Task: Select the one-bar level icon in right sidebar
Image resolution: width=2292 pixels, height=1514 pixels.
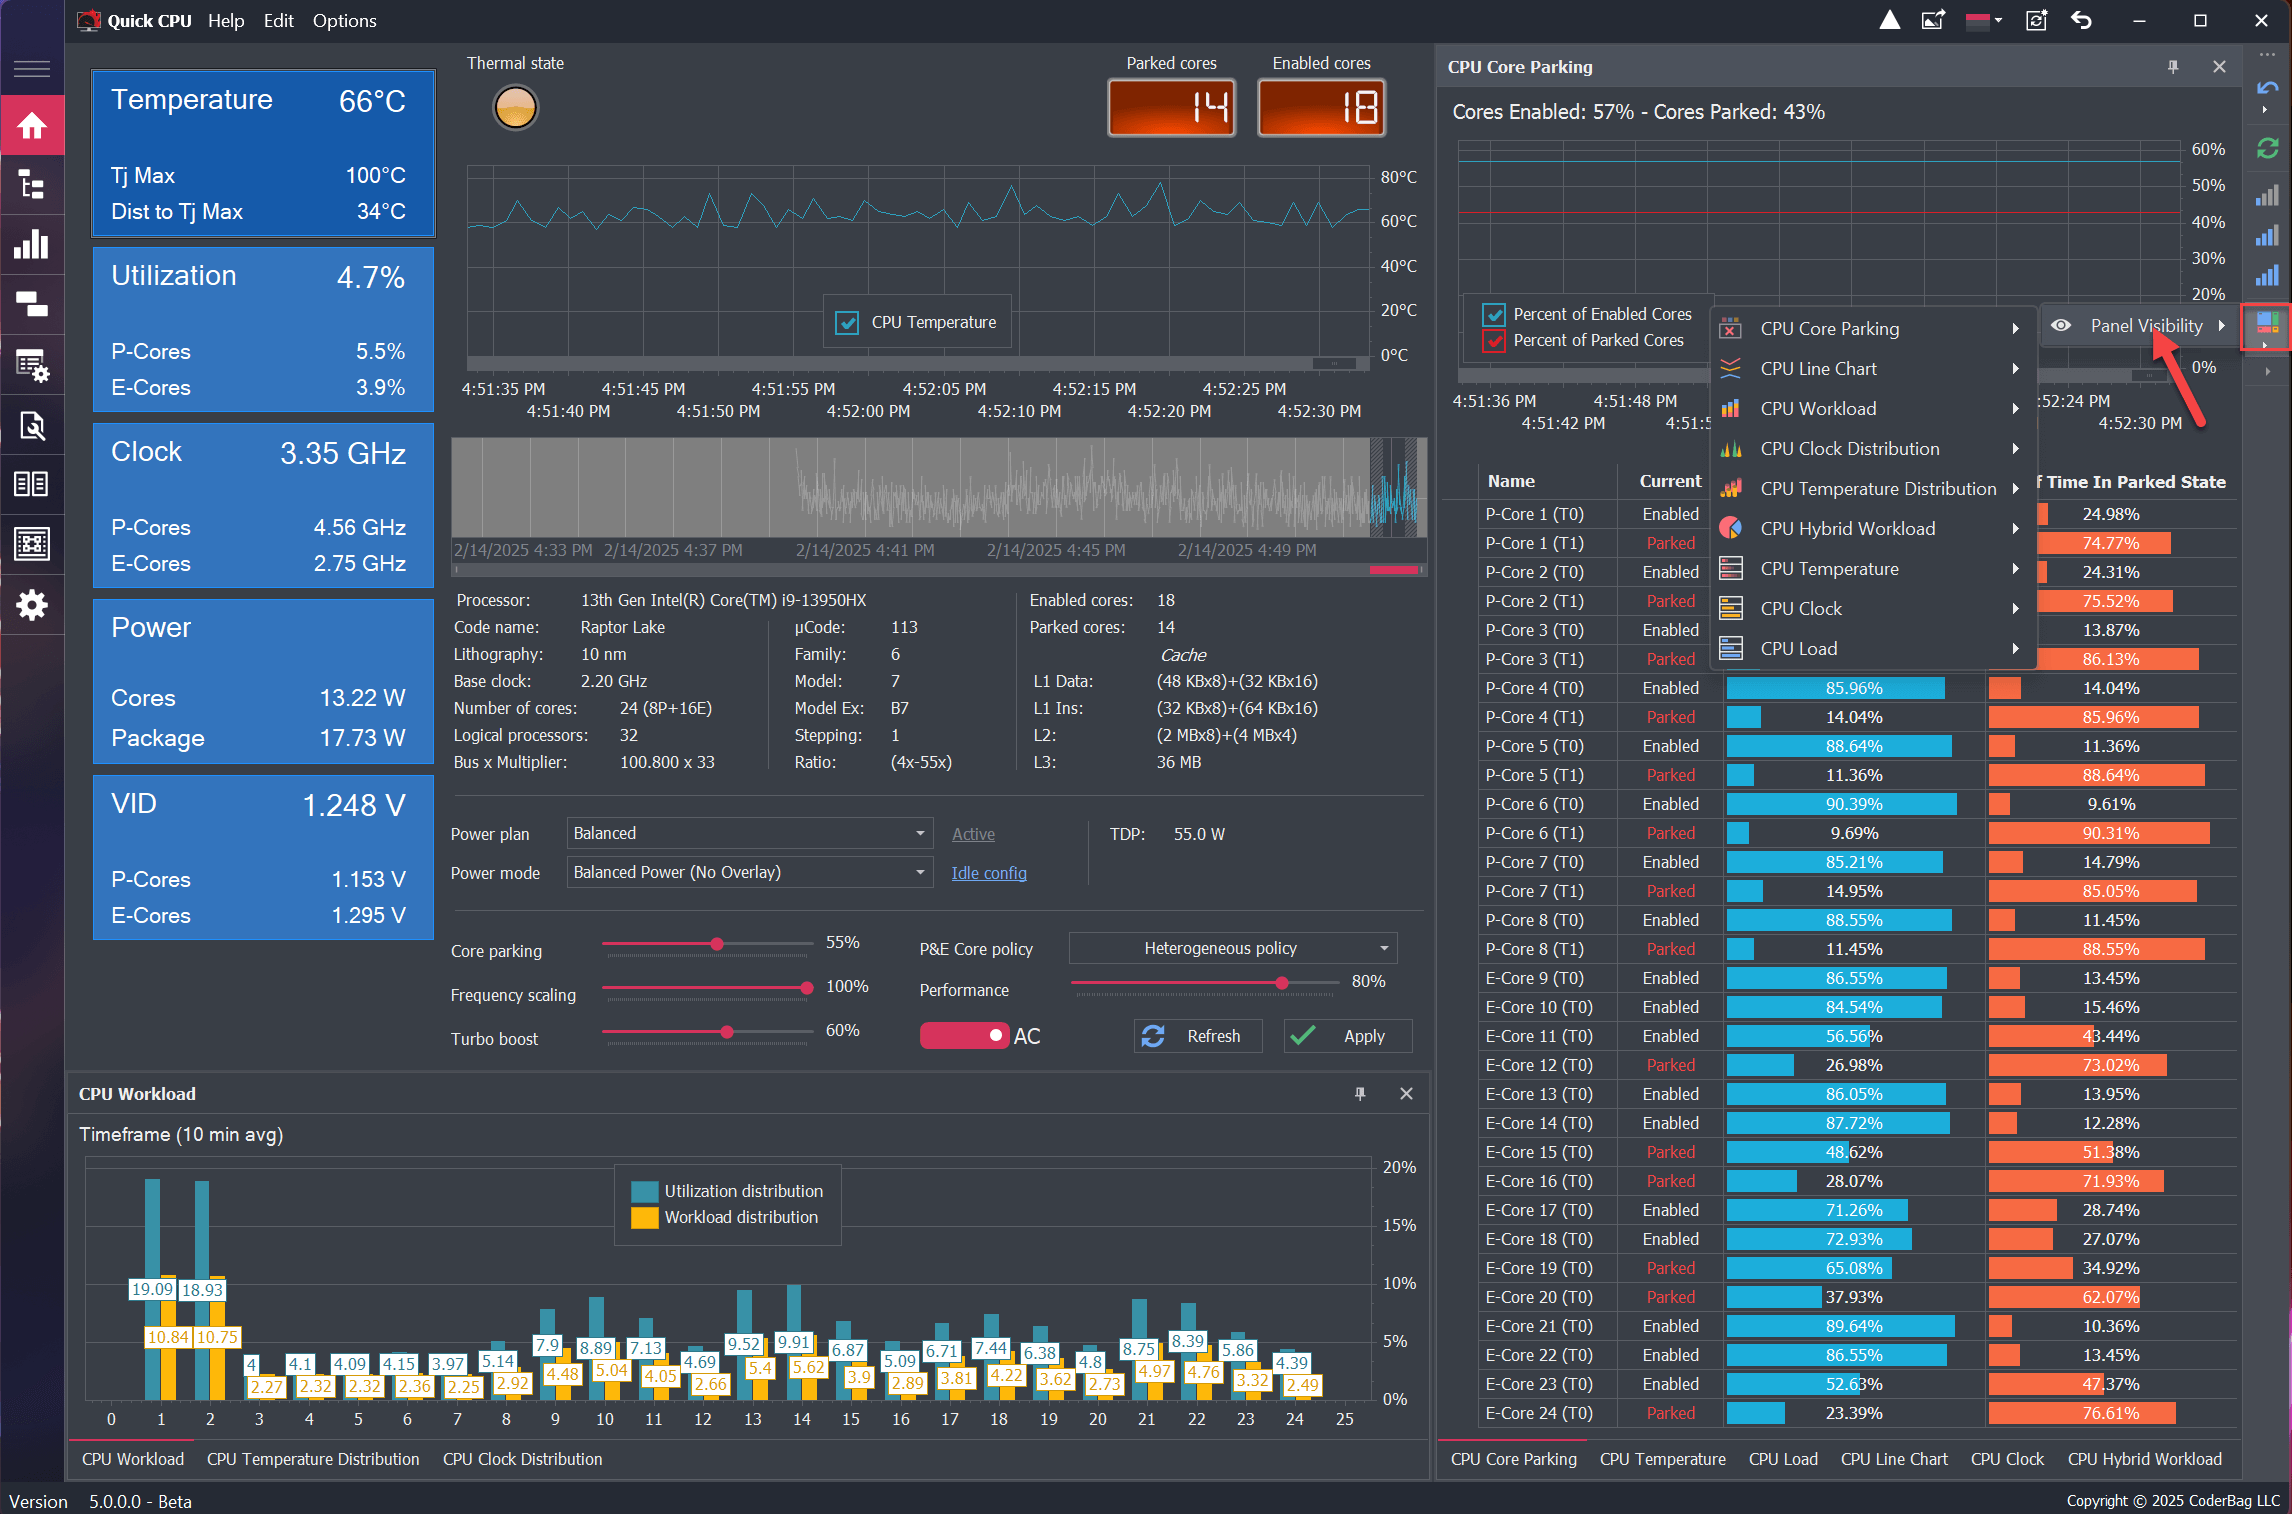Action: pos(2268,195)
